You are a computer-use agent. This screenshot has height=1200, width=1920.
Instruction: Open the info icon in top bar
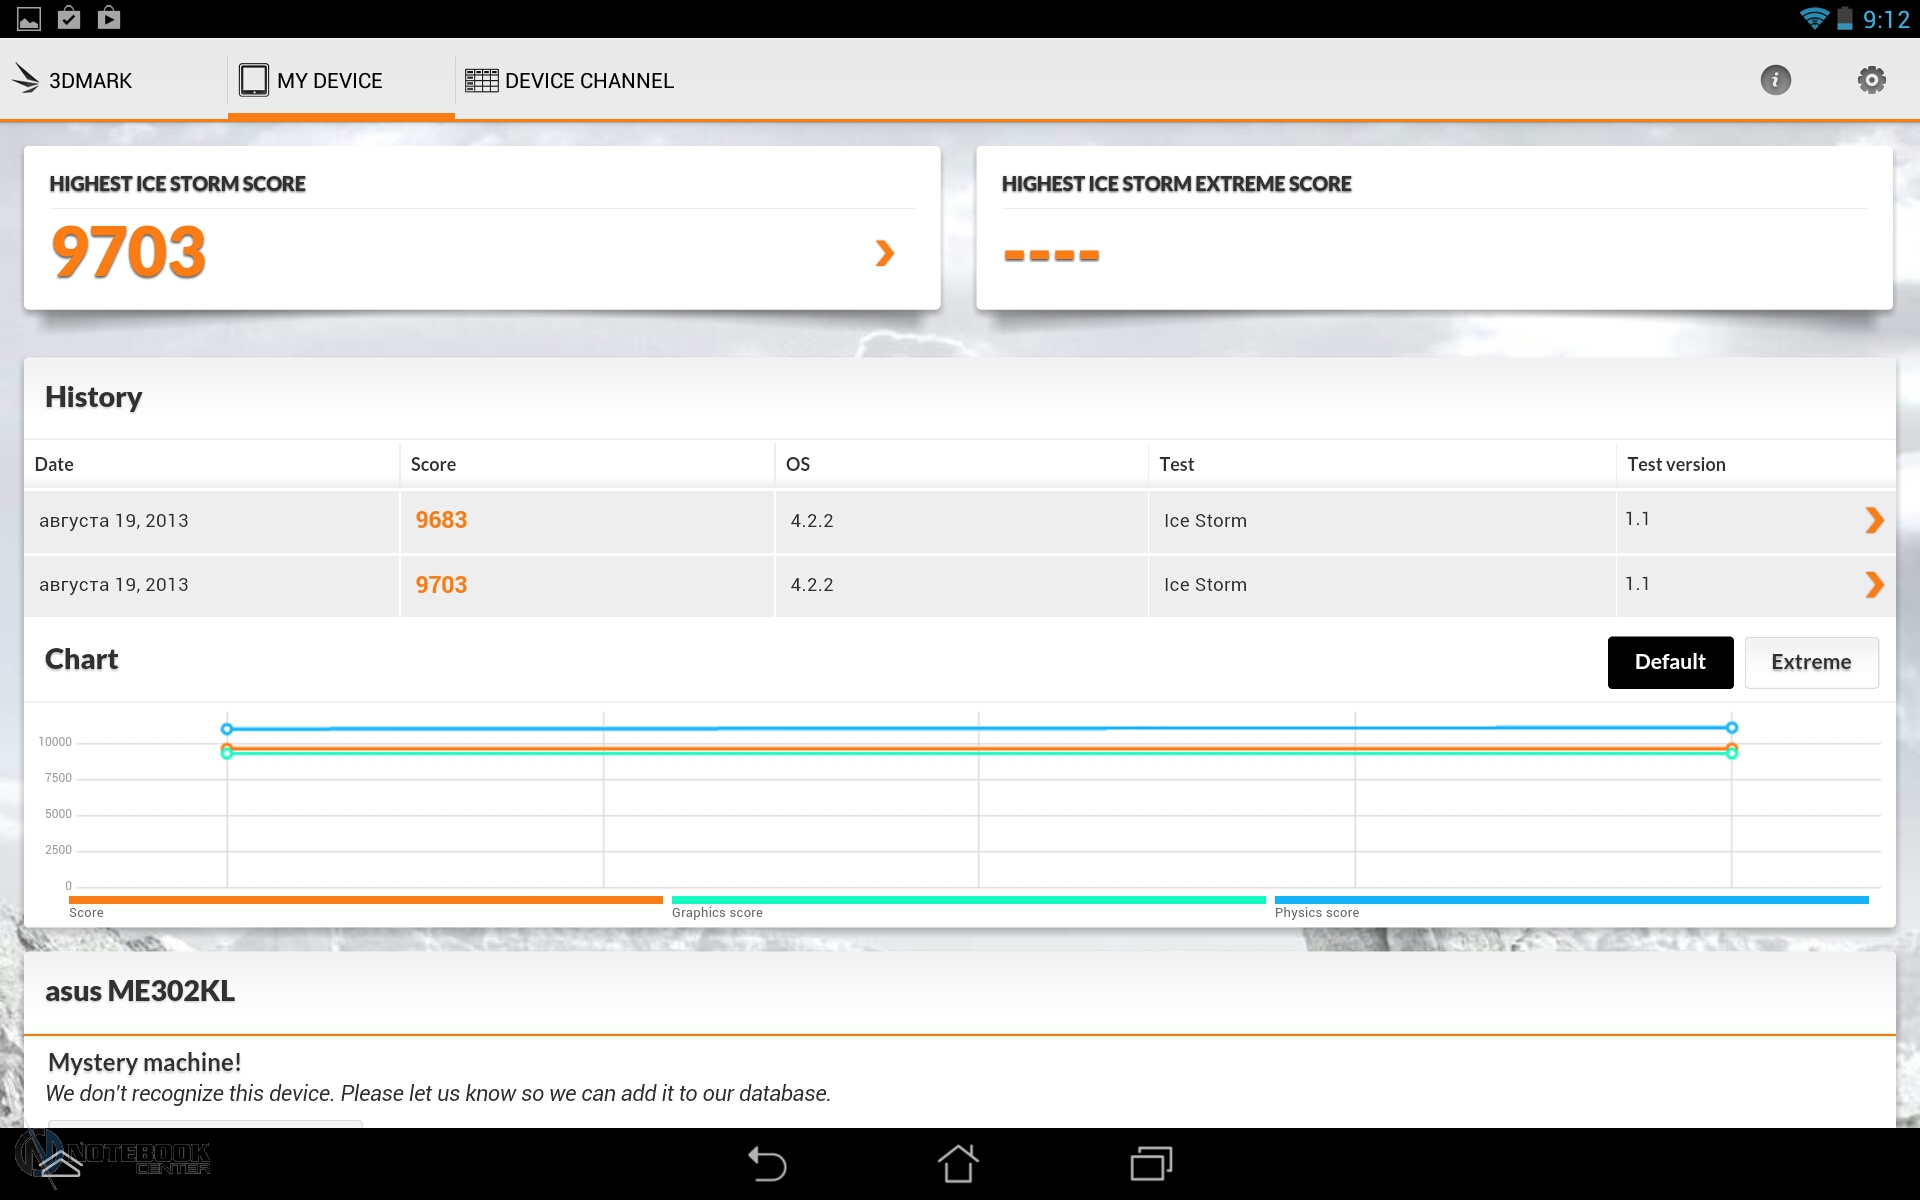point(1775,80)
